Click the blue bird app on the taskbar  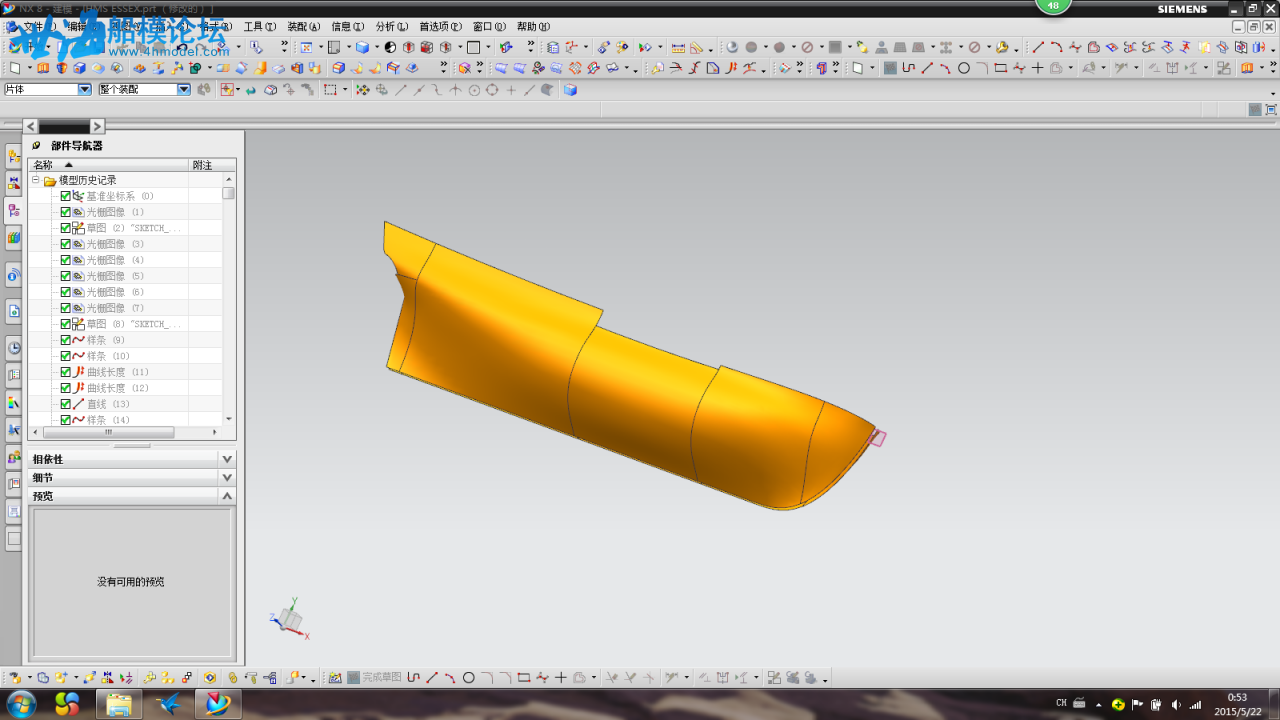[168, 704]
